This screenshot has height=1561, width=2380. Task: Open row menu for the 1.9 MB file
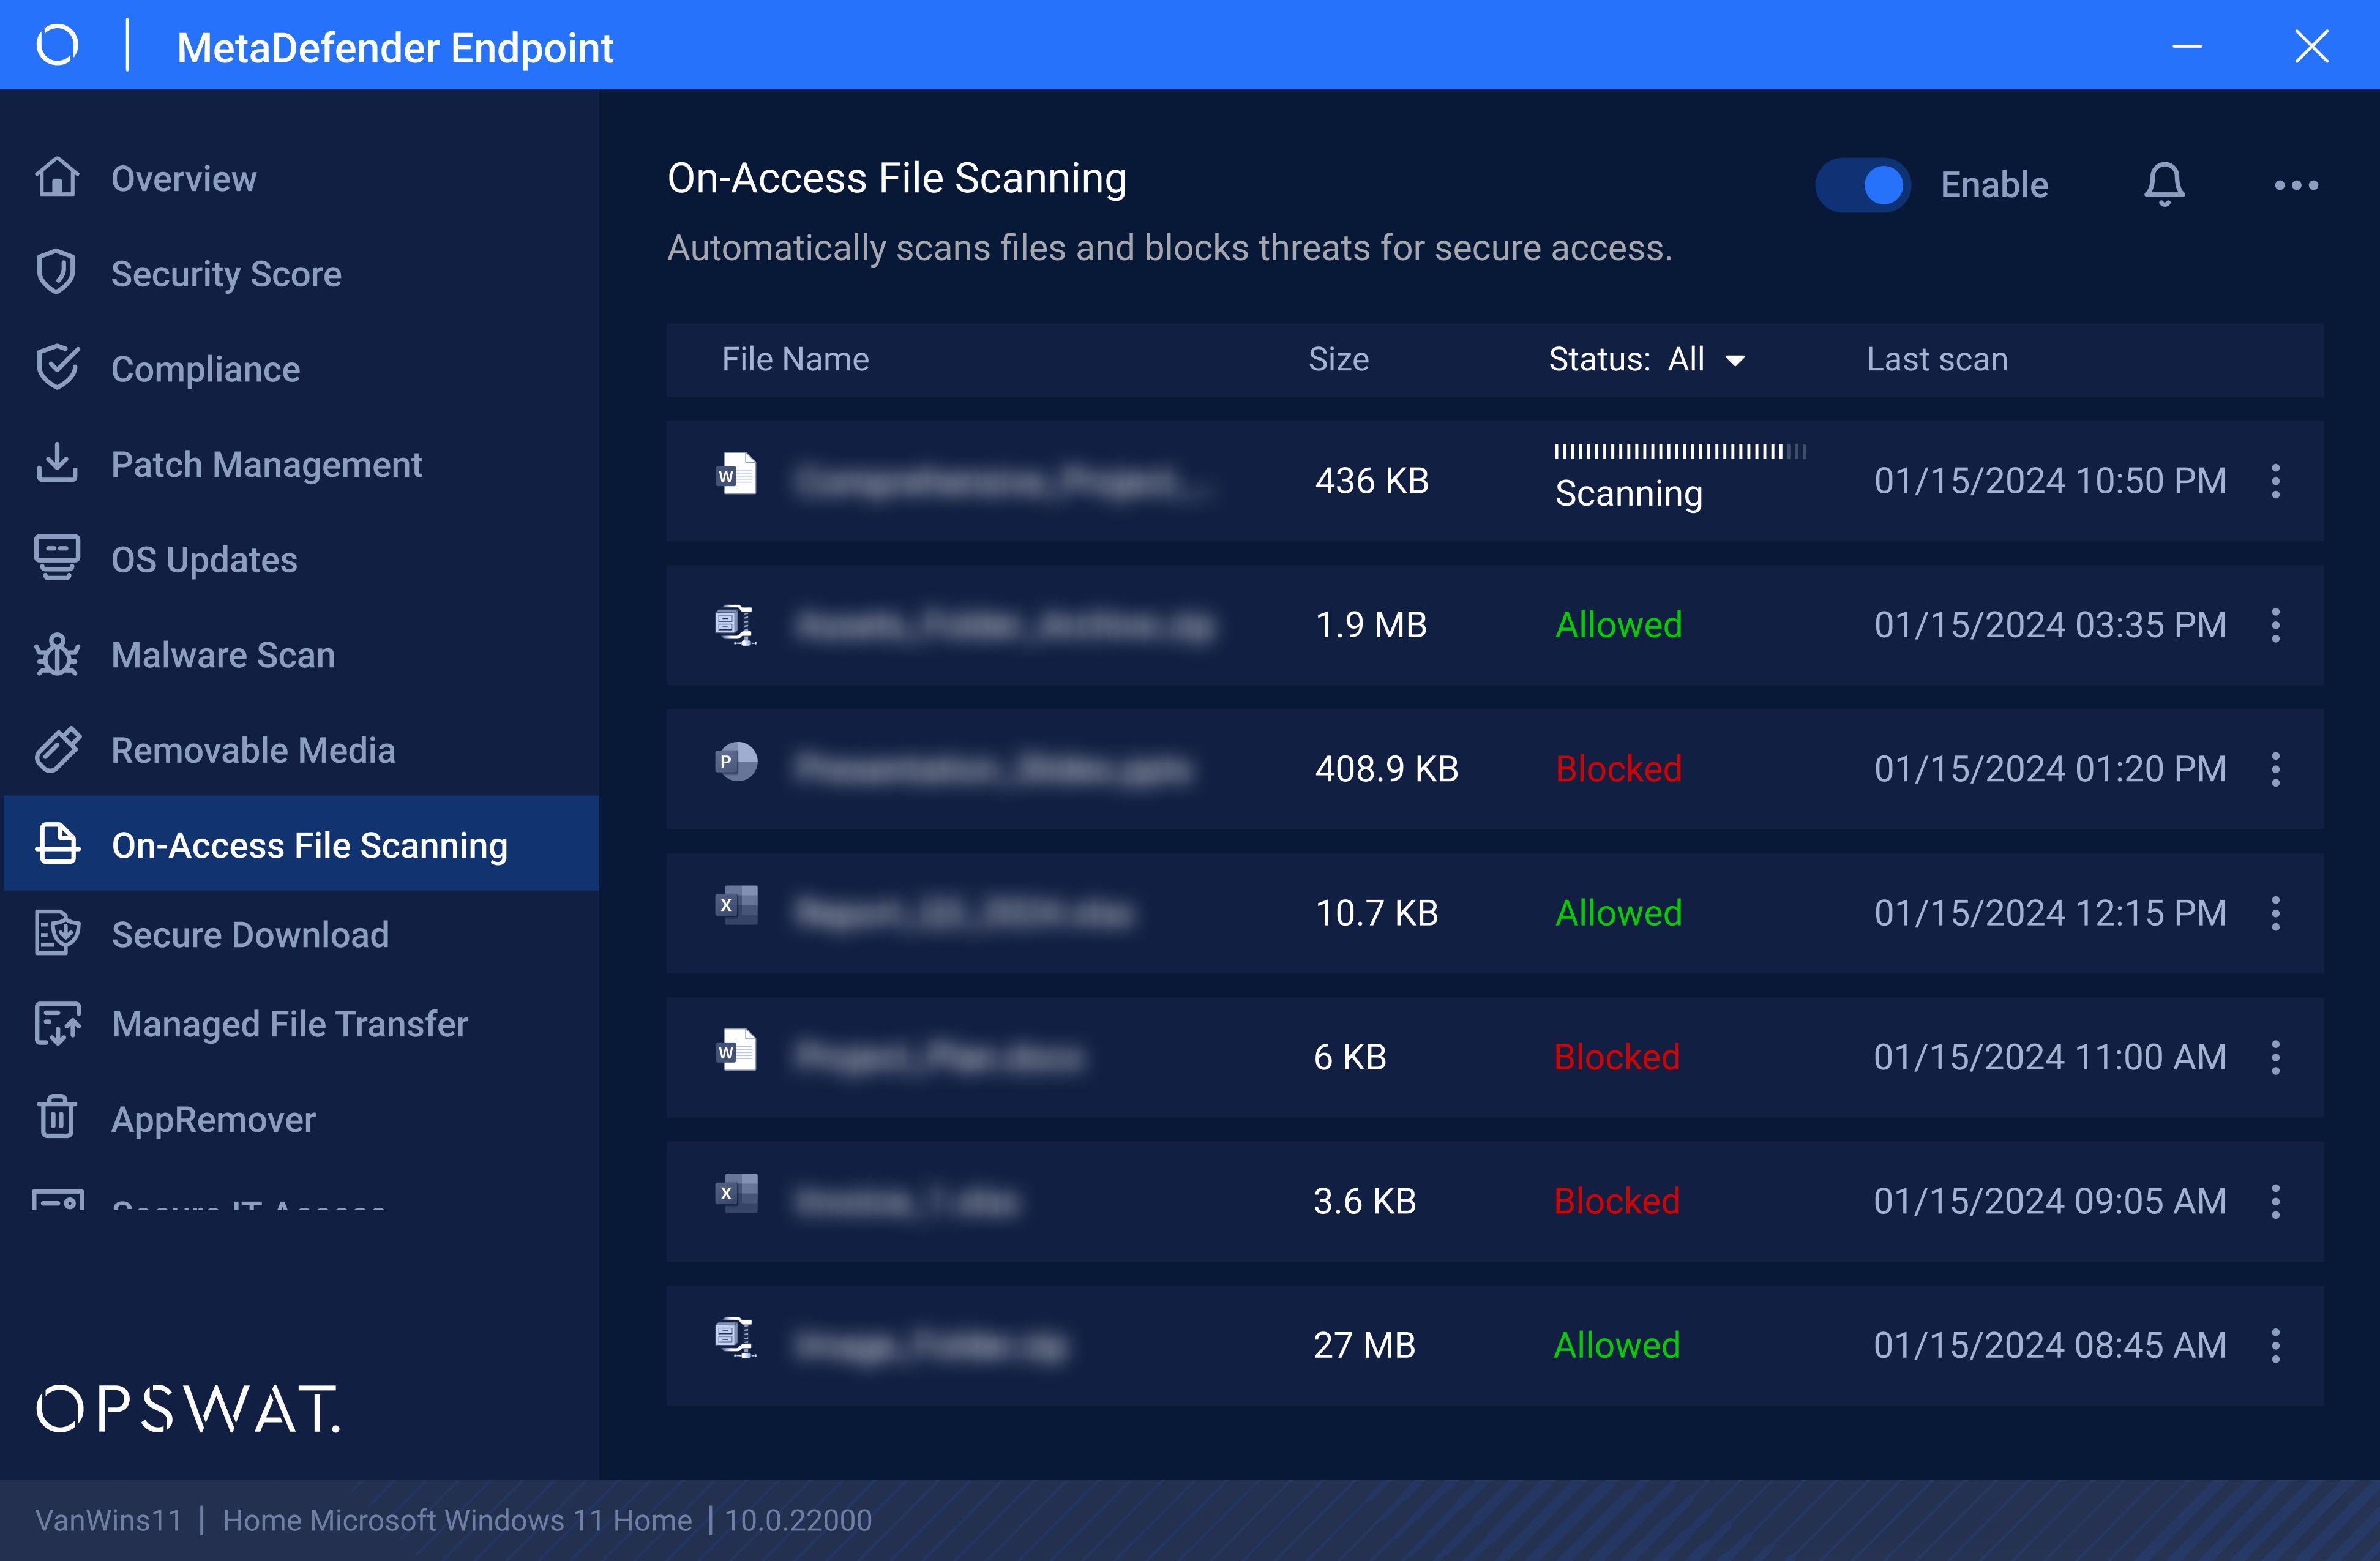tap(2275, 625)
